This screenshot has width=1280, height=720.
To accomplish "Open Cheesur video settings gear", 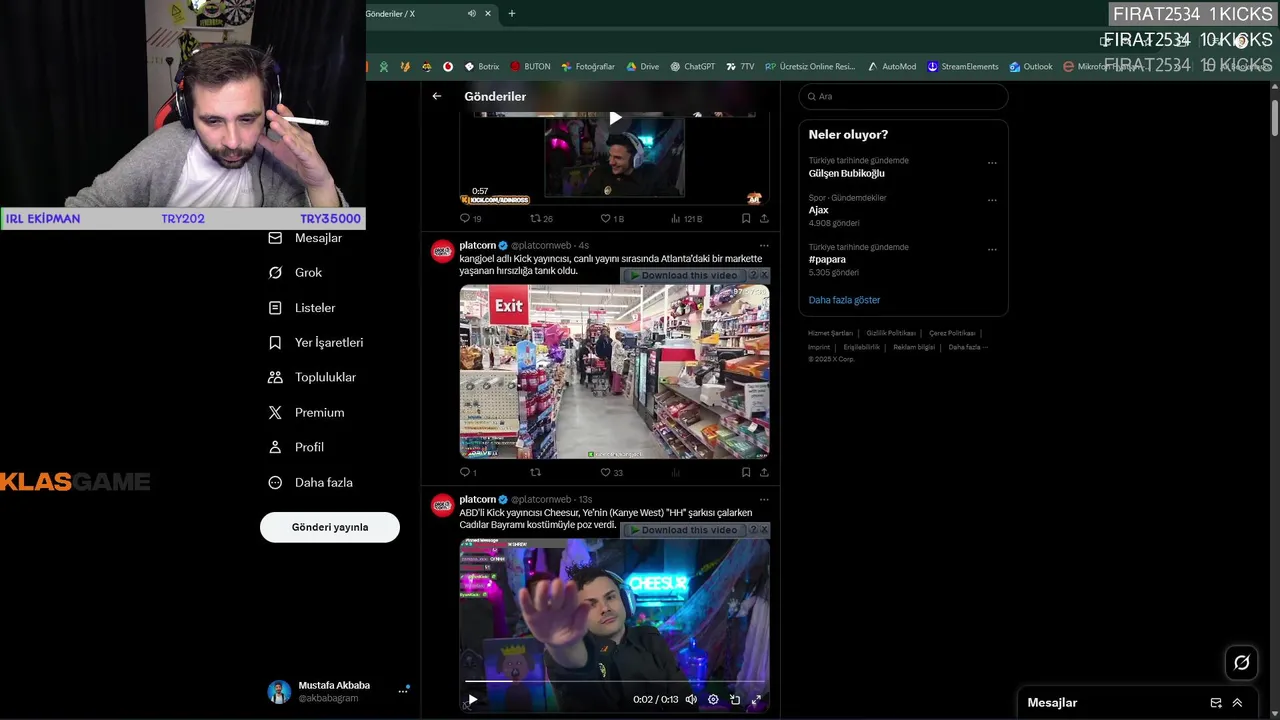I will pyautogui.click(x=713, y=700).
